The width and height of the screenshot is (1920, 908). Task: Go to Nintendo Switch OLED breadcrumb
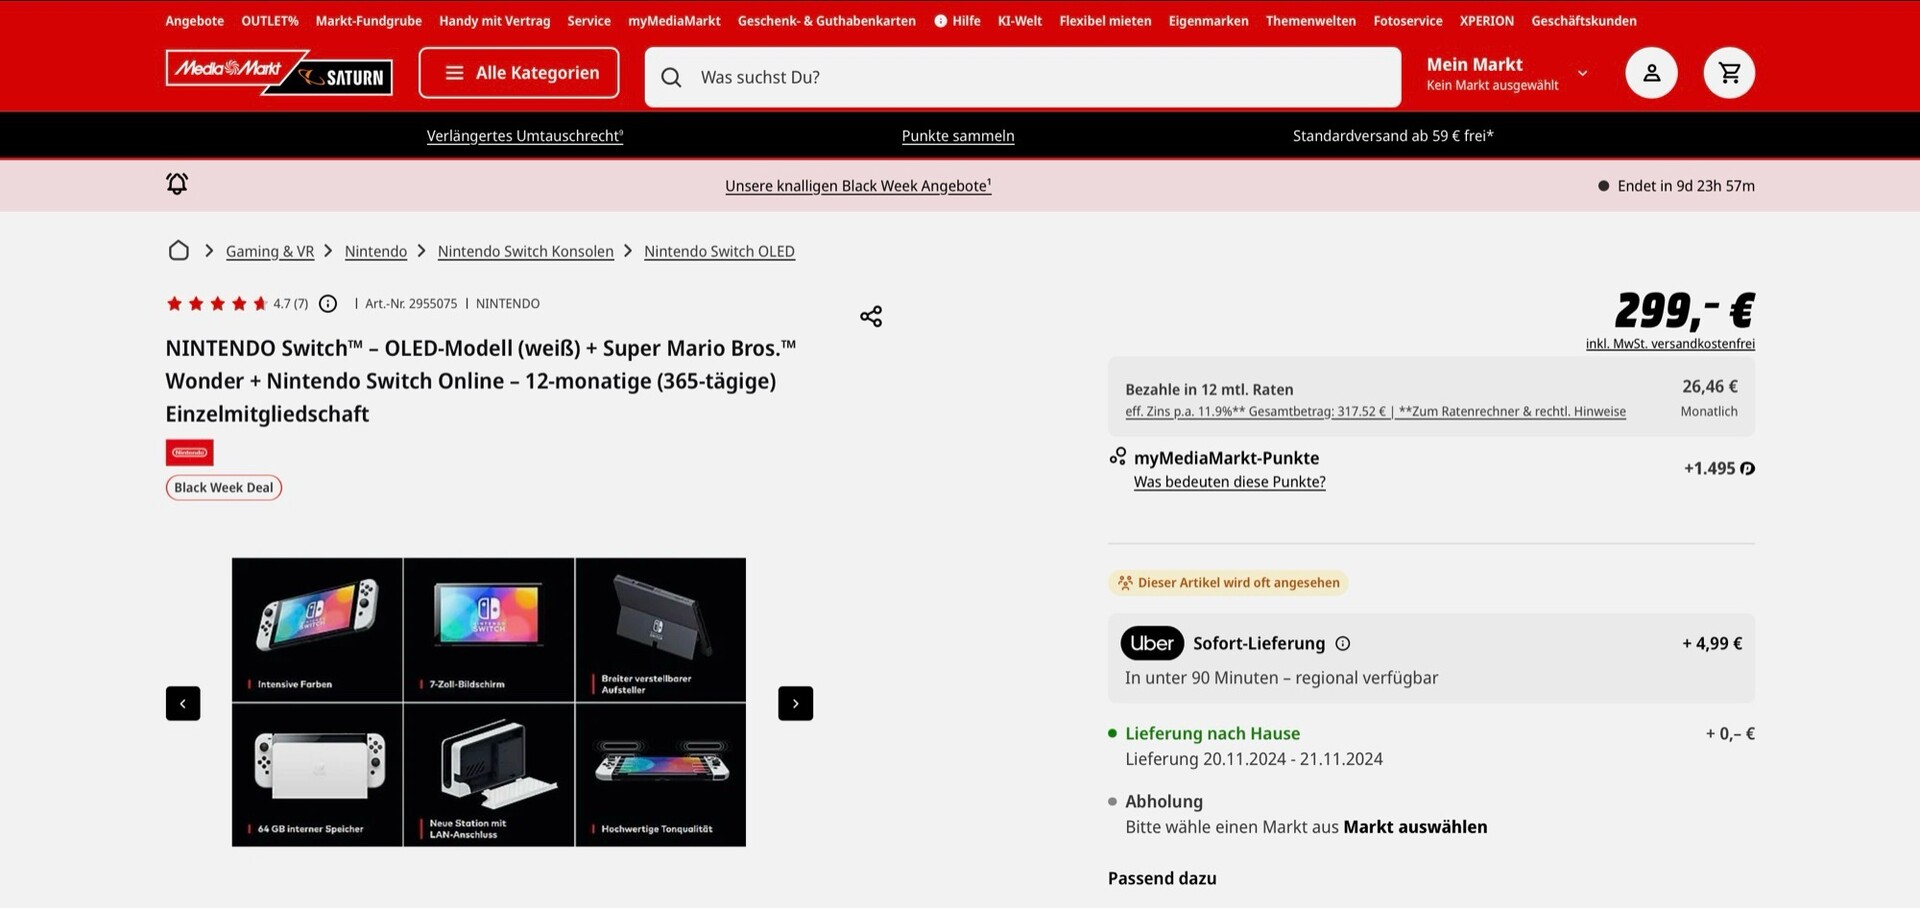coord(719,251)
